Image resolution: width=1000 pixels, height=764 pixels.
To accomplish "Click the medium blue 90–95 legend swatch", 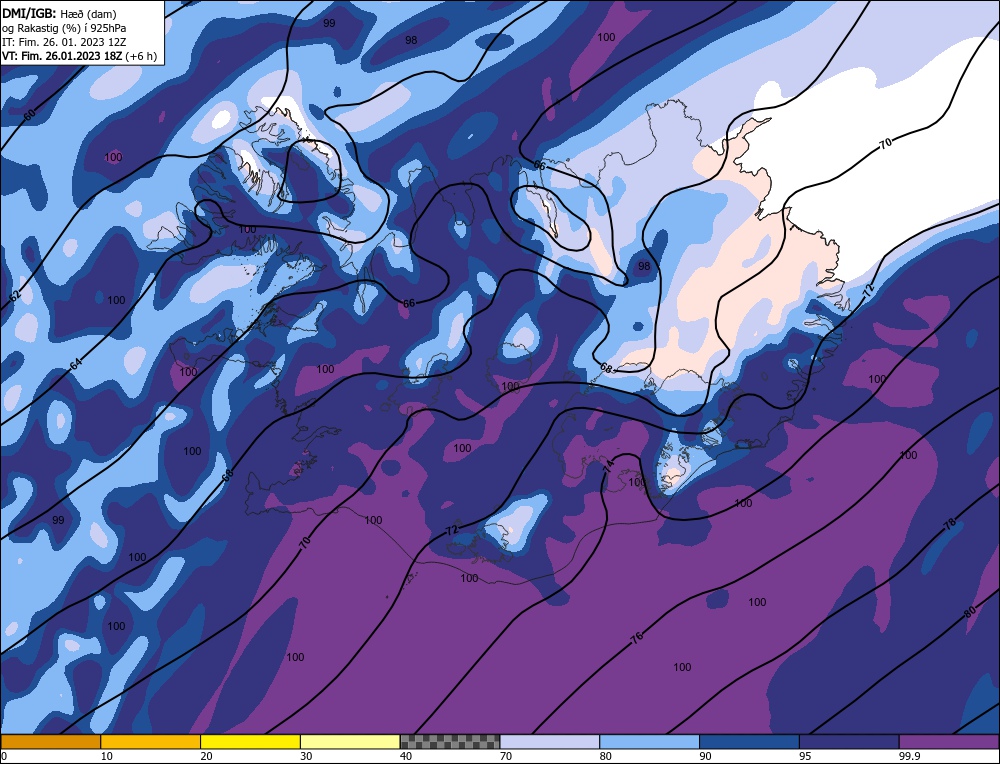I will tap(749, 741).
